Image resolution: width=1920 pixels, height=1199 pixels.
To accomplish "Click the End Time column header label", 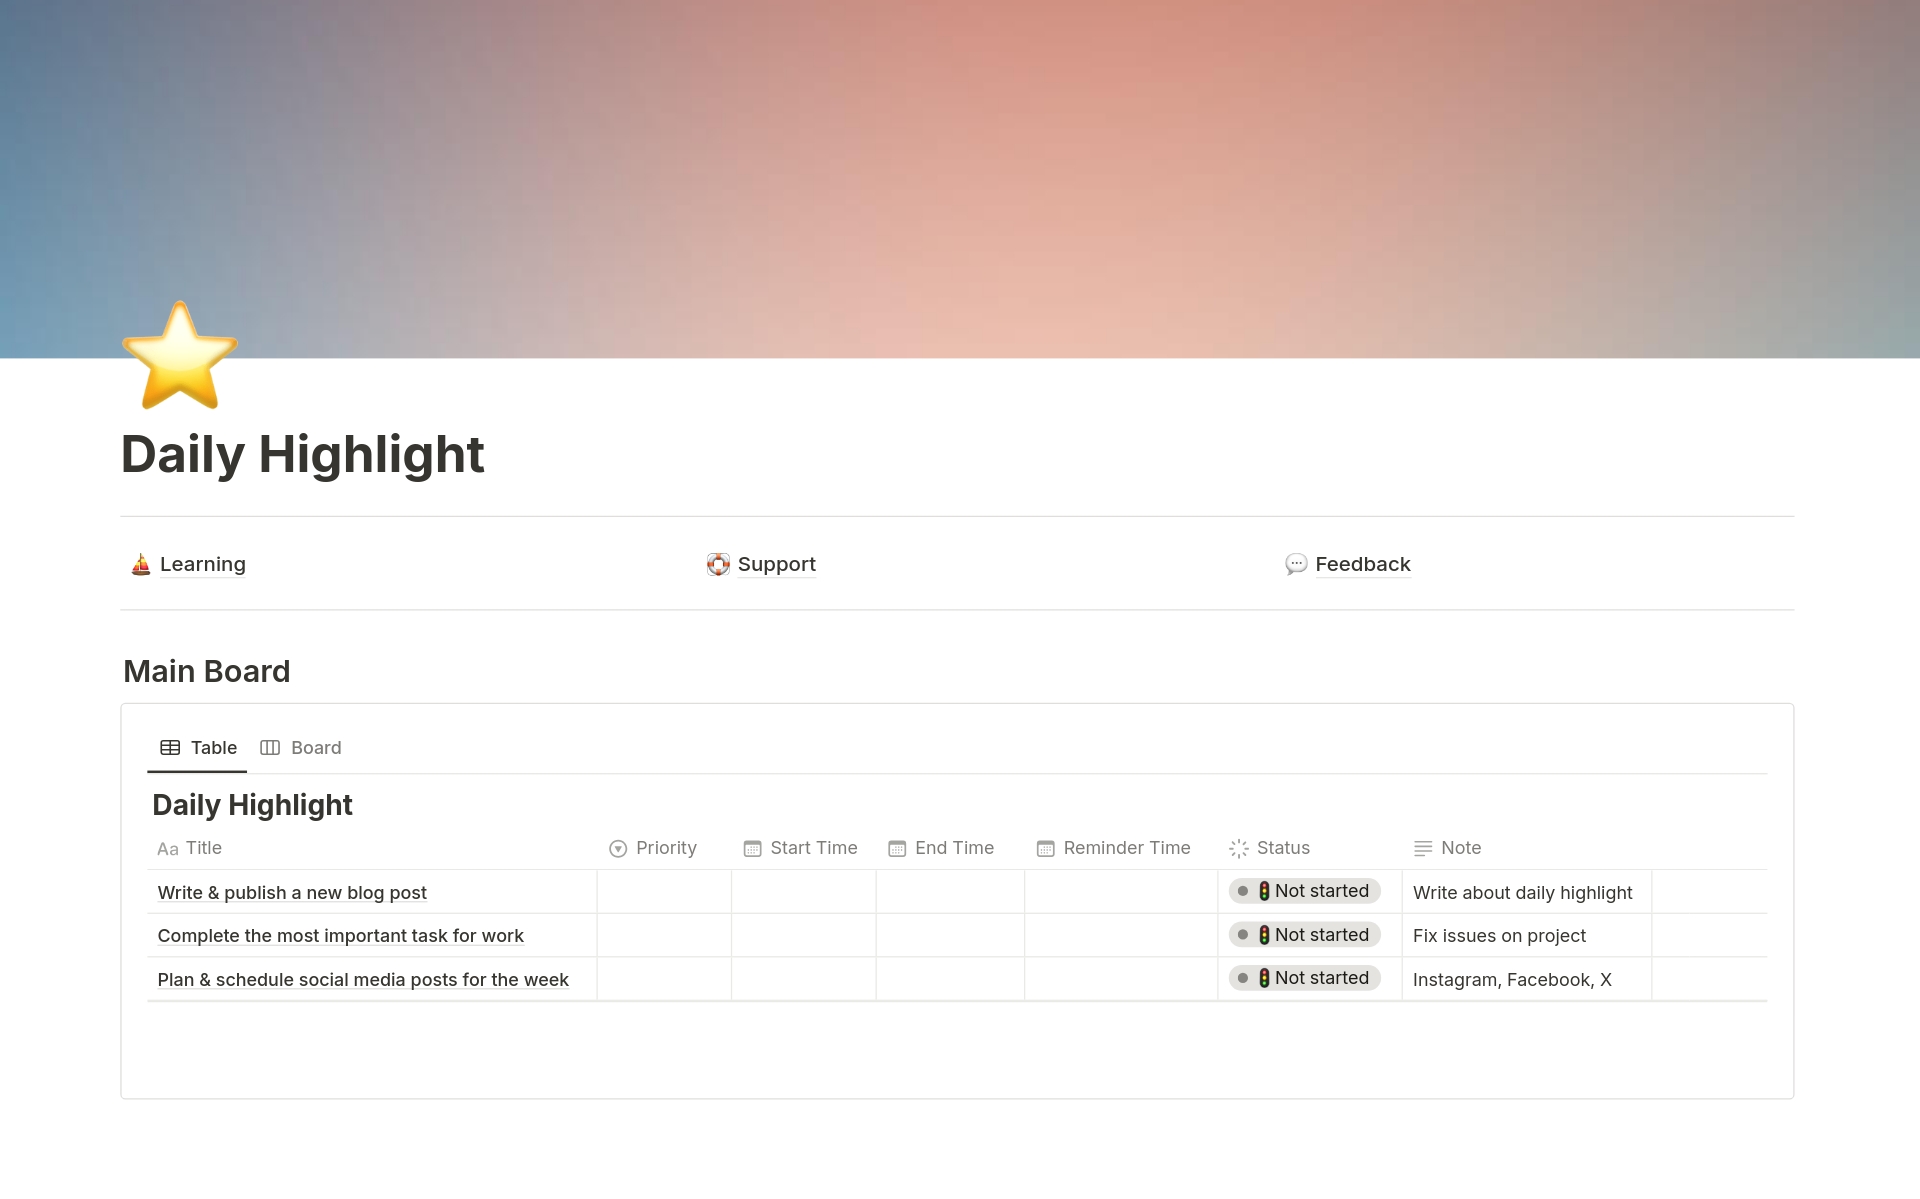I will coord(954,848).
